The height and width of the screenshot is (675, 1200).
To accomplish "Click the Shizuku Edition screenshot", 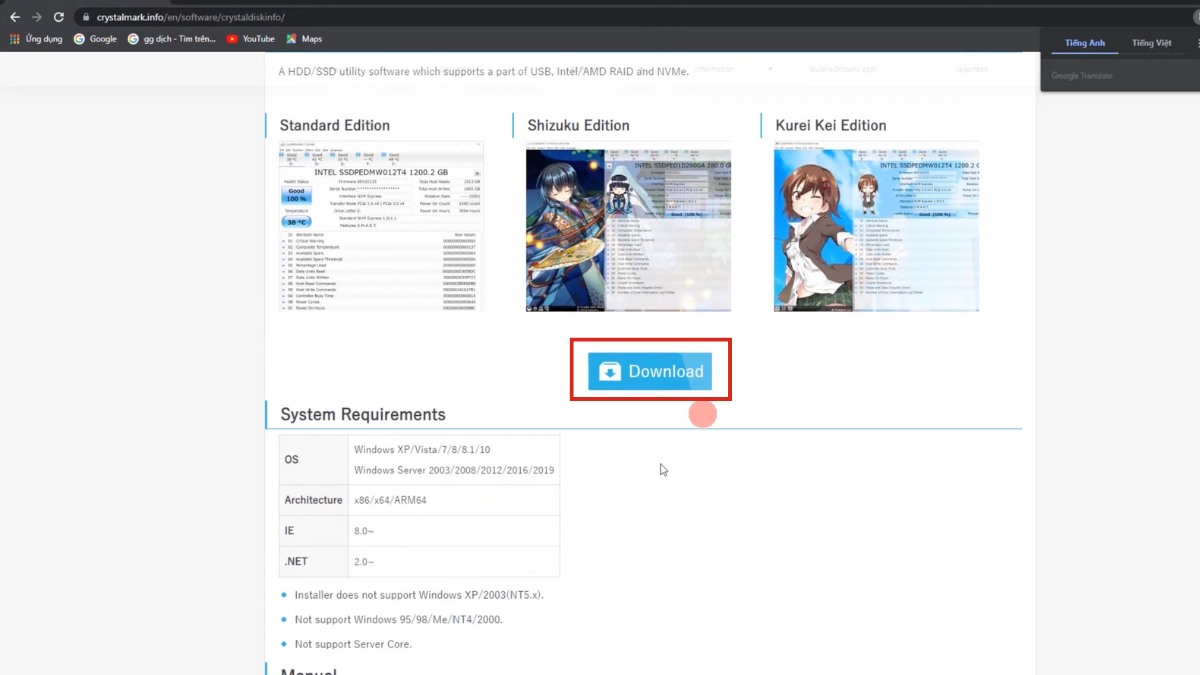I will click(628, 230).
